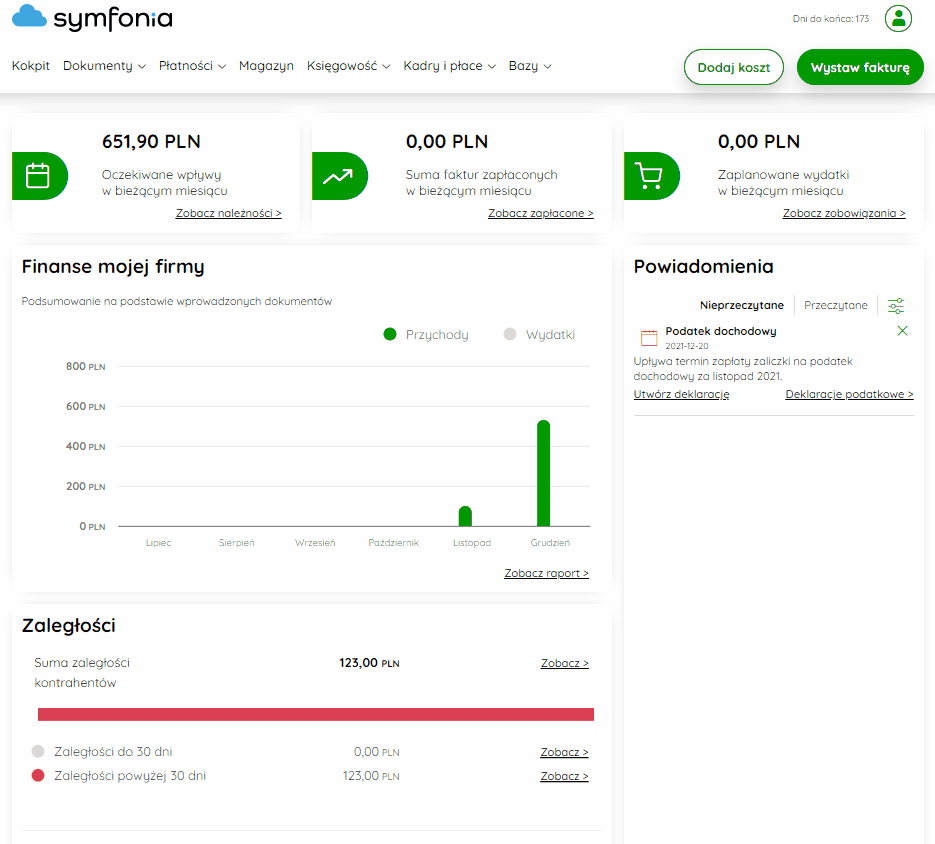Switch to Nieprzeczytane notifications tab
Viewport: 935px width, 844px height.
742,305
